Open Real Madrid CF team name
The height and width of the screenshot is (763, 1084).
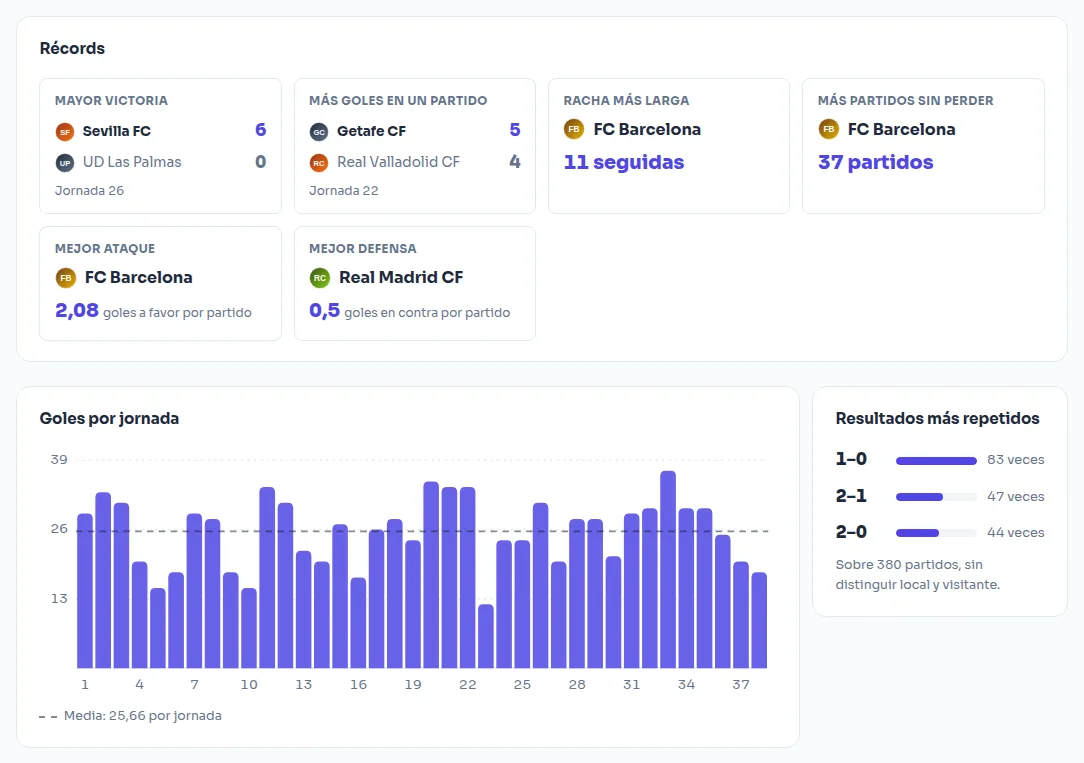pos(401,277)
